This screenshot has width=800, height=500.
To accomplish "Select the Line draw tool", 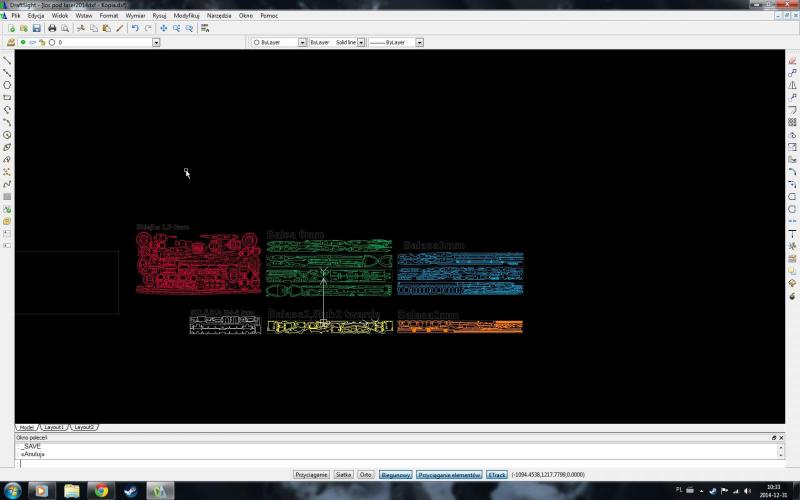I will click(7, 60).
